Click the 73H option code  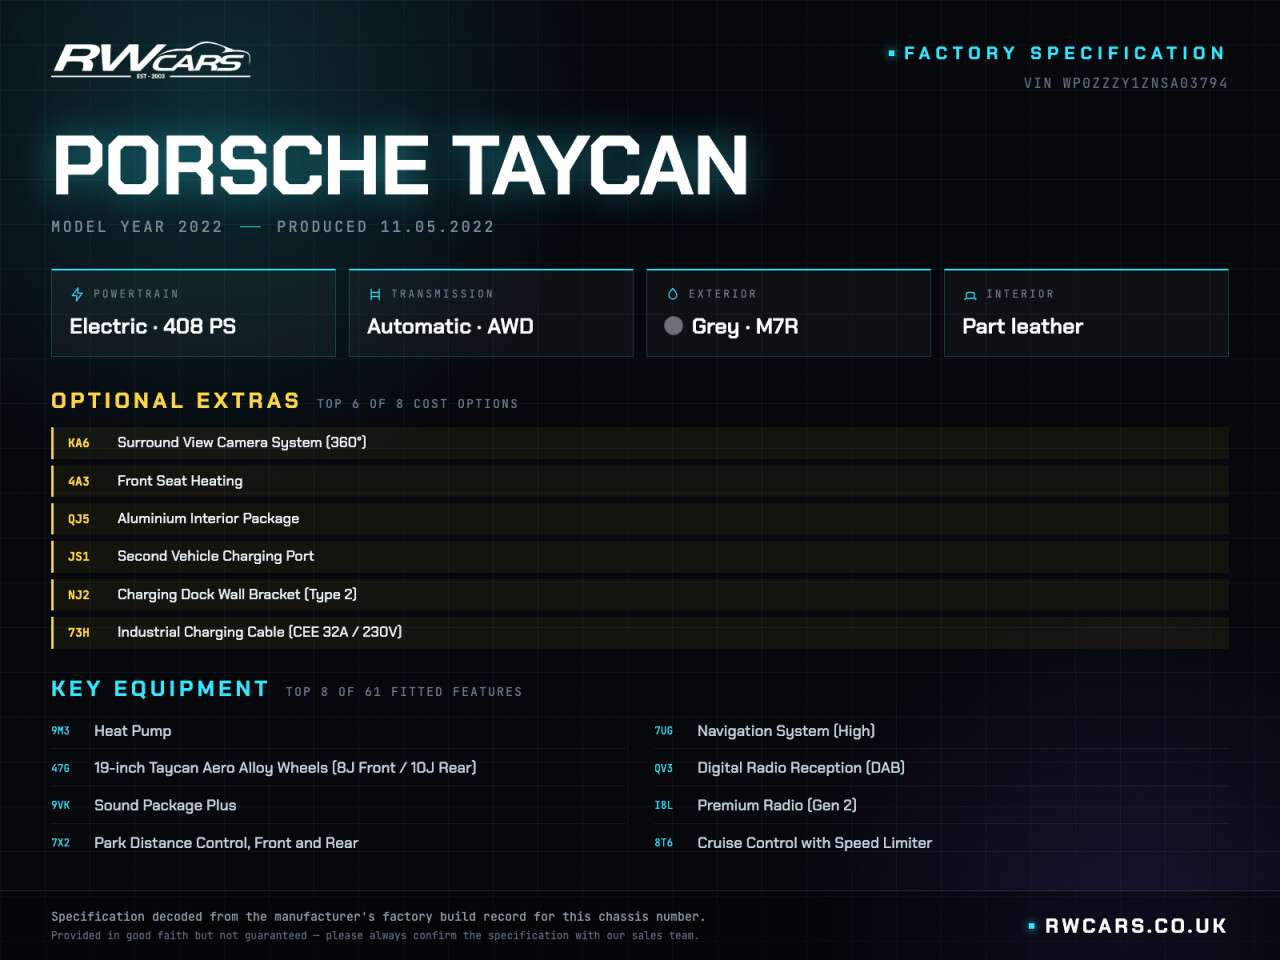click(x=79, y=633)
